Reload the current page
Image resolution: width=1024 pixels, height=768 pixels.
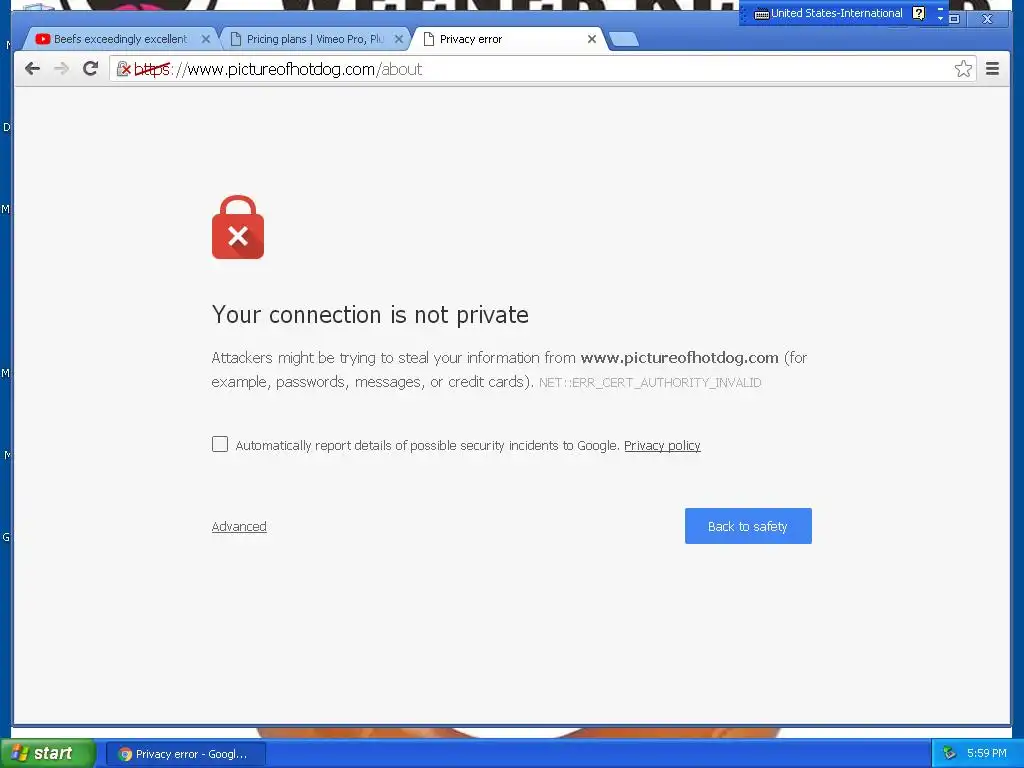(x=91, y=69)
